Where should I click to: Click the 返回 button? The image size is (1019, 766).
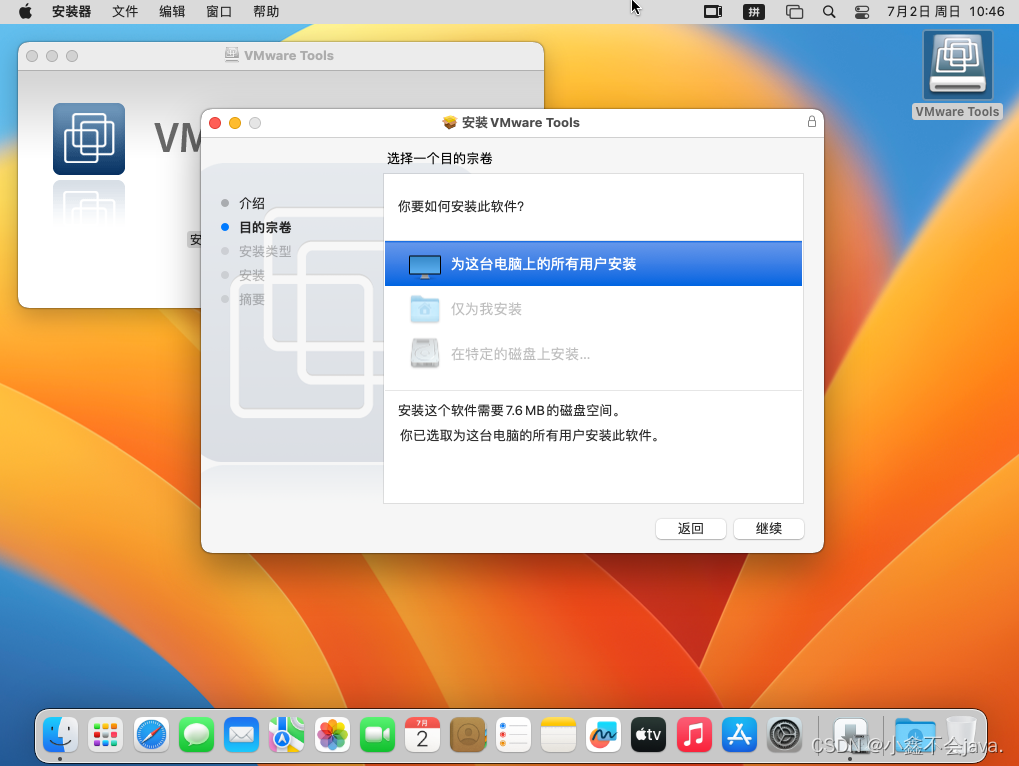coord(690,528)
